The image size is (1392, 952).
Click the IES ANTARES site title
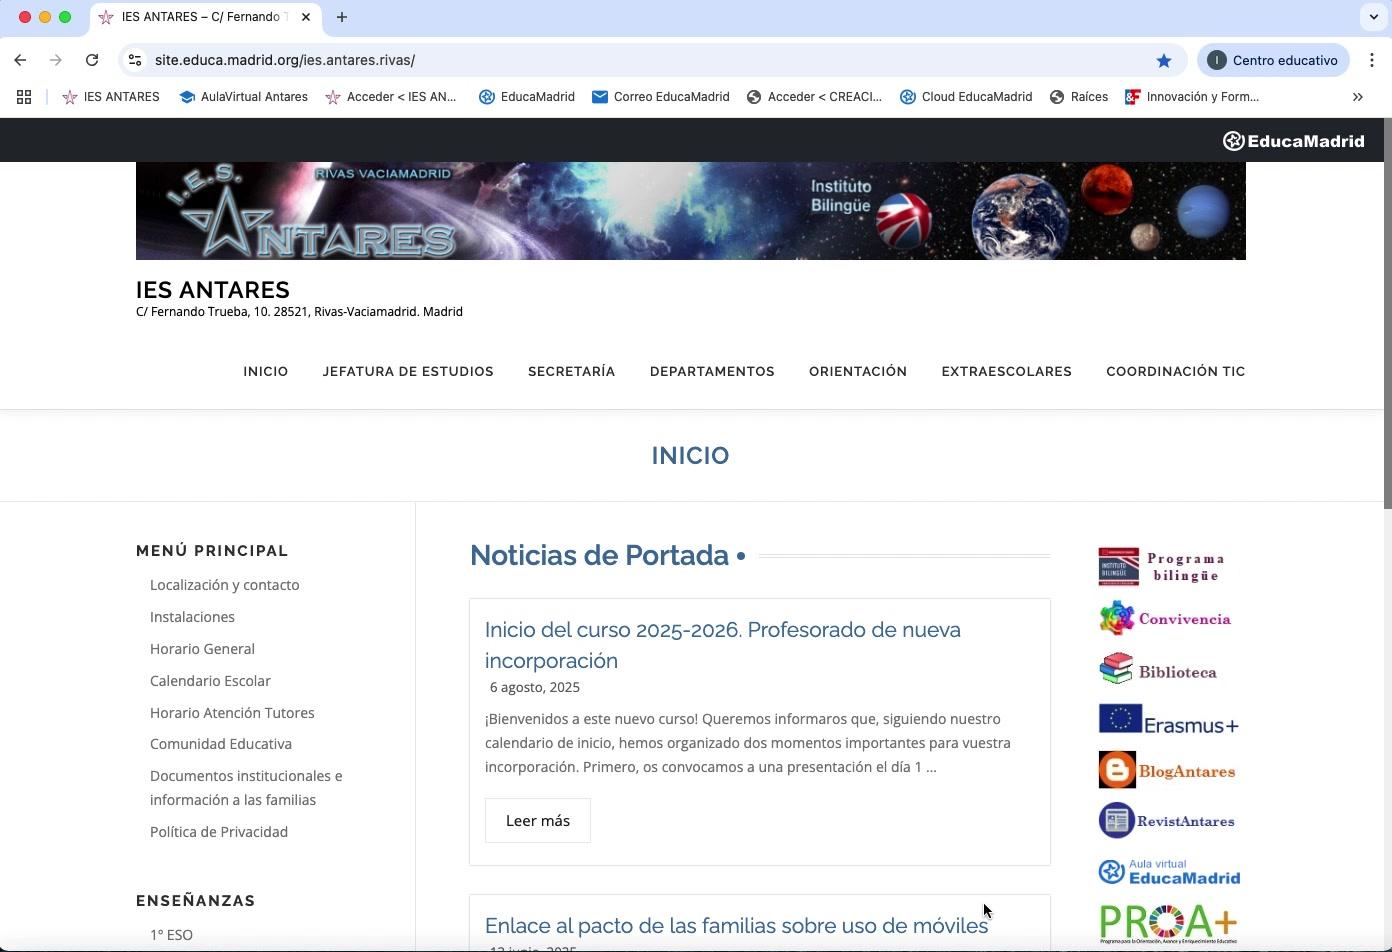[213, 290]
